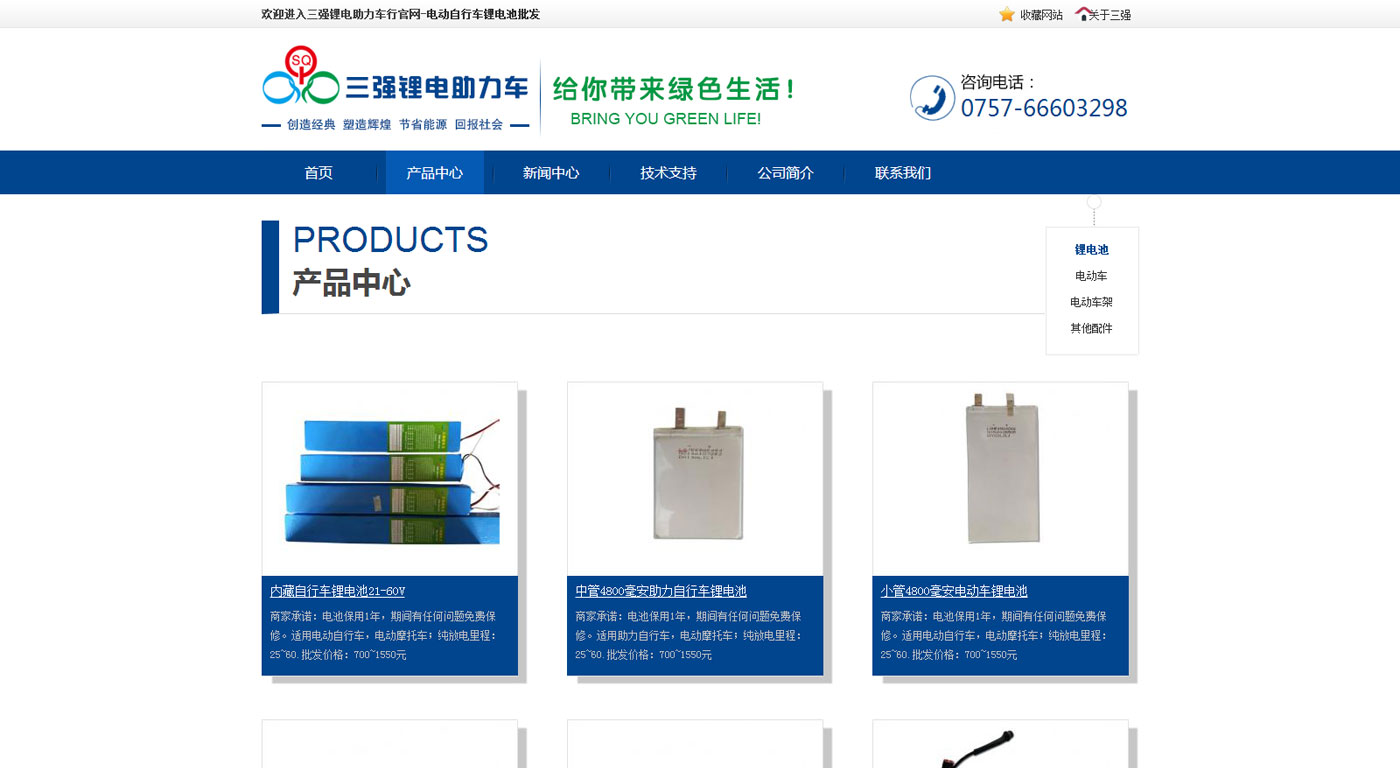Click the 收藏网站 text link
Screen dimensions: 1400x768
tap(1041, 15)
